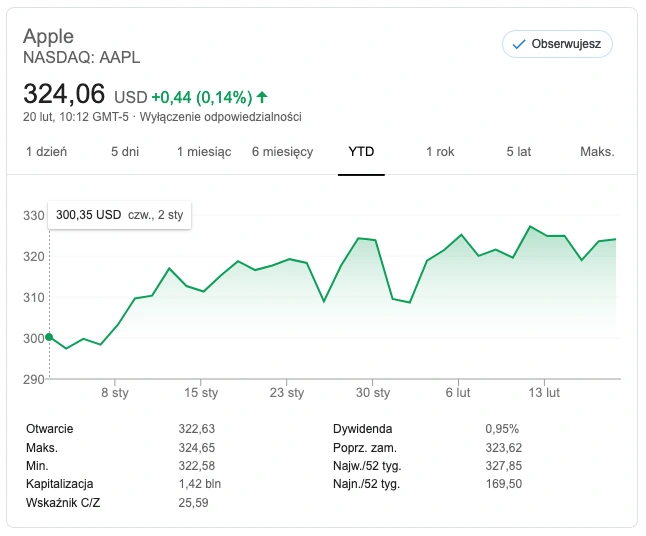Click the 8 sty axis label
This screenshot has height=536, width=646.
115,393
